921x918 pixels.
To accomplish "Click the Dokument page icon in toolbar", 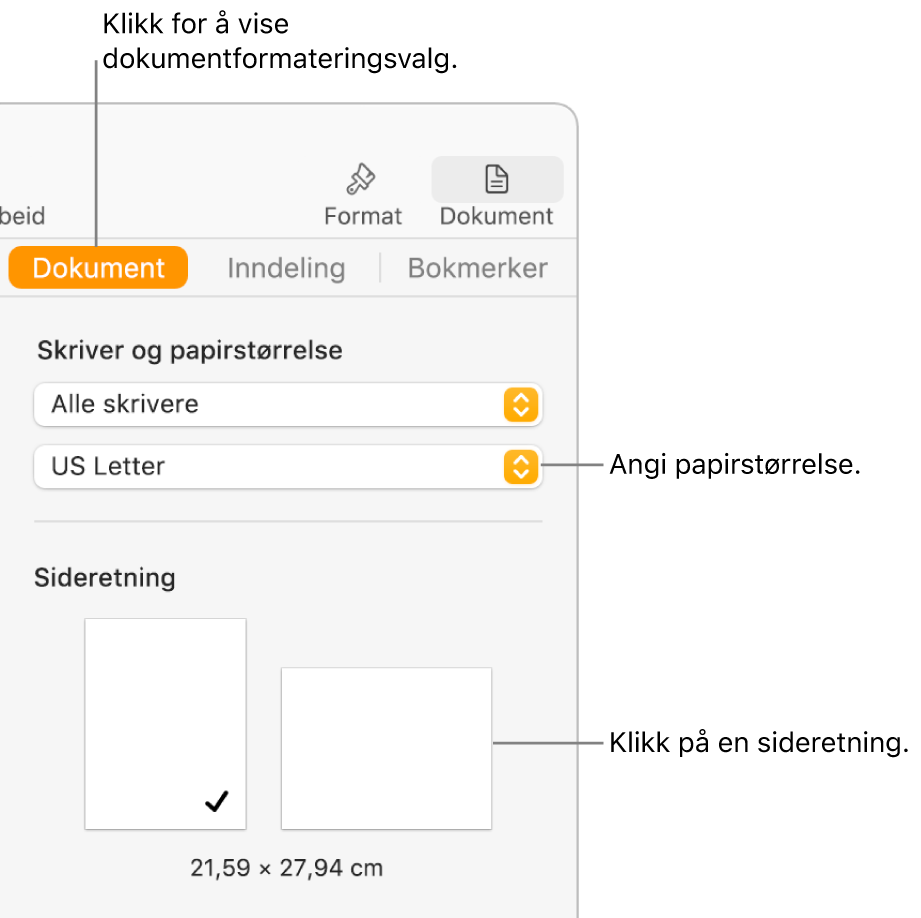I will 497,179.
